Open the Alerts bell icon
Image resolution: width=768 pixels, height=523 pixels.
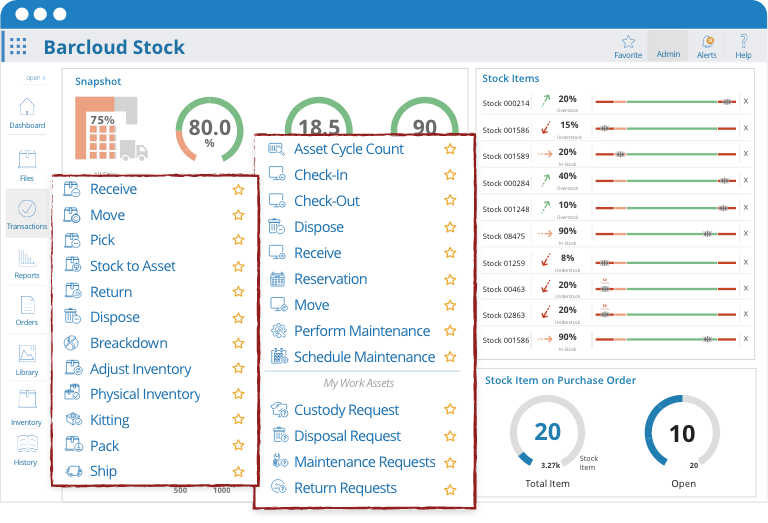pyautogui.click(x=707, y=46)
